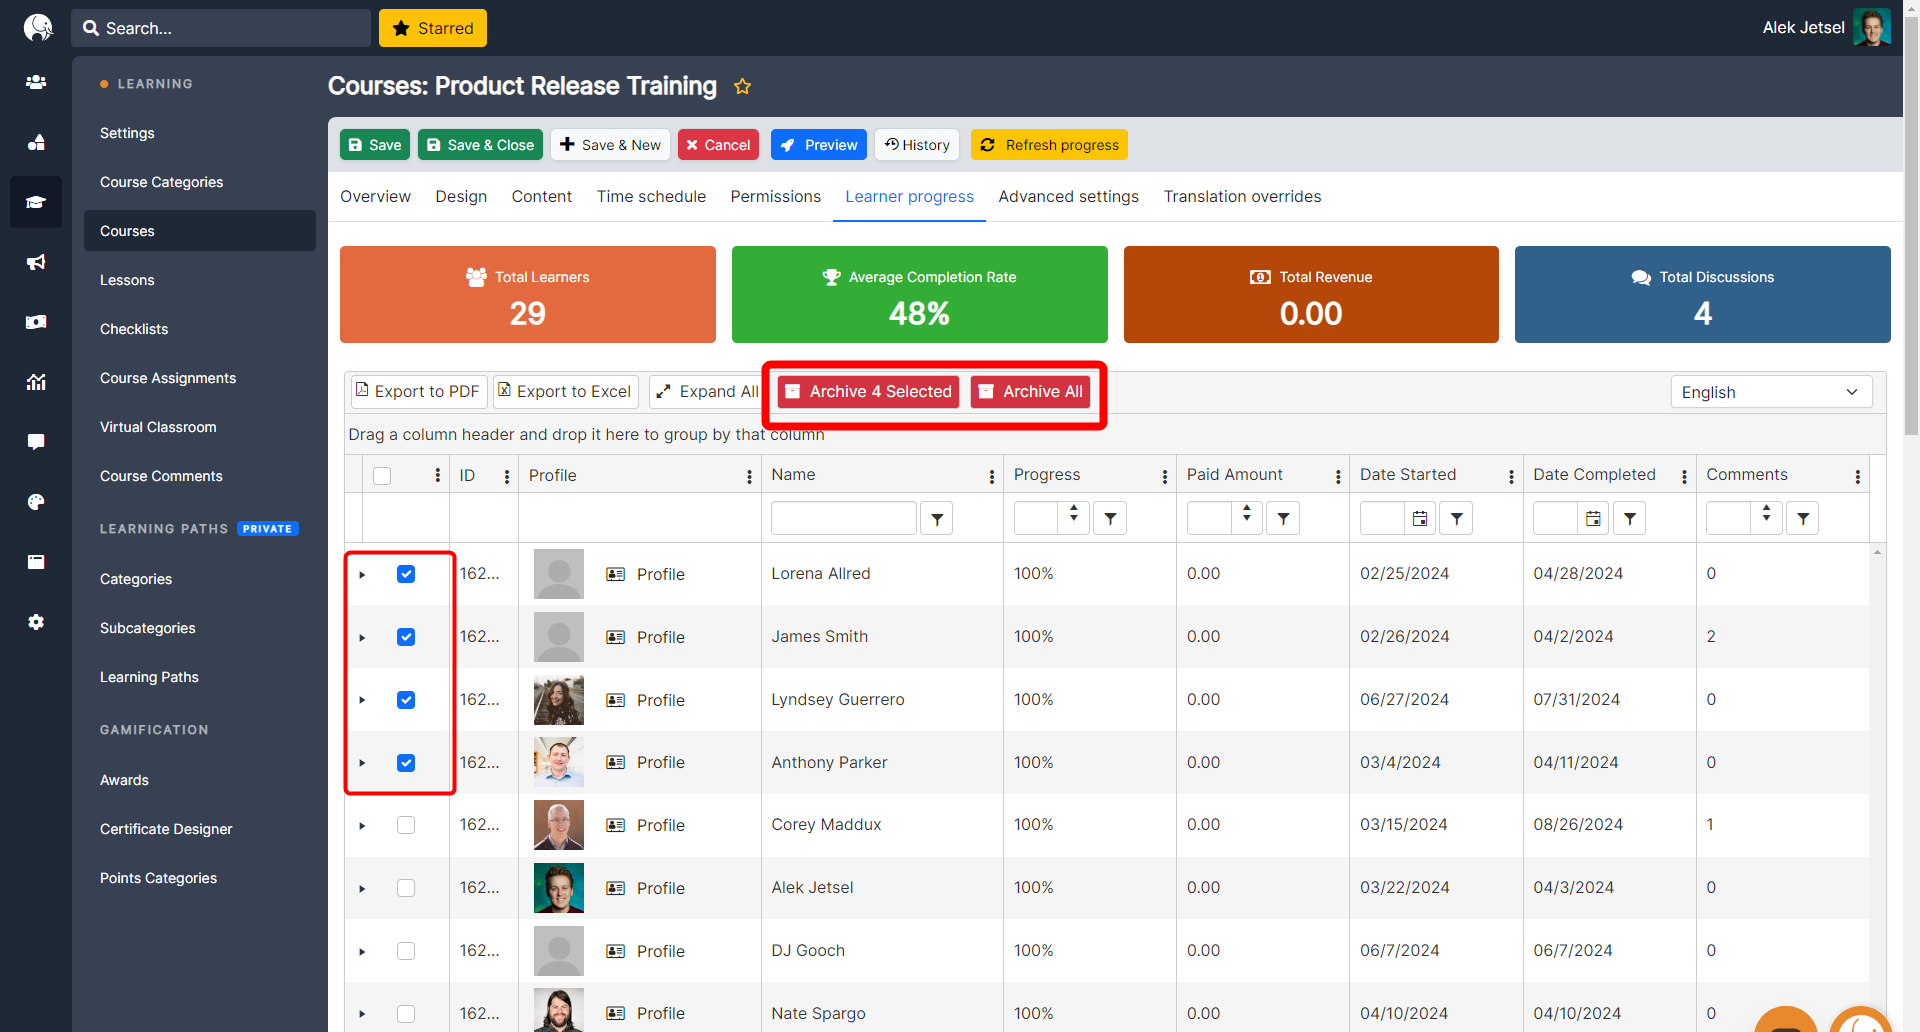This screenshot has height=1032, width=1920.
Task: Click the Search input field
Action: [230, 28]
